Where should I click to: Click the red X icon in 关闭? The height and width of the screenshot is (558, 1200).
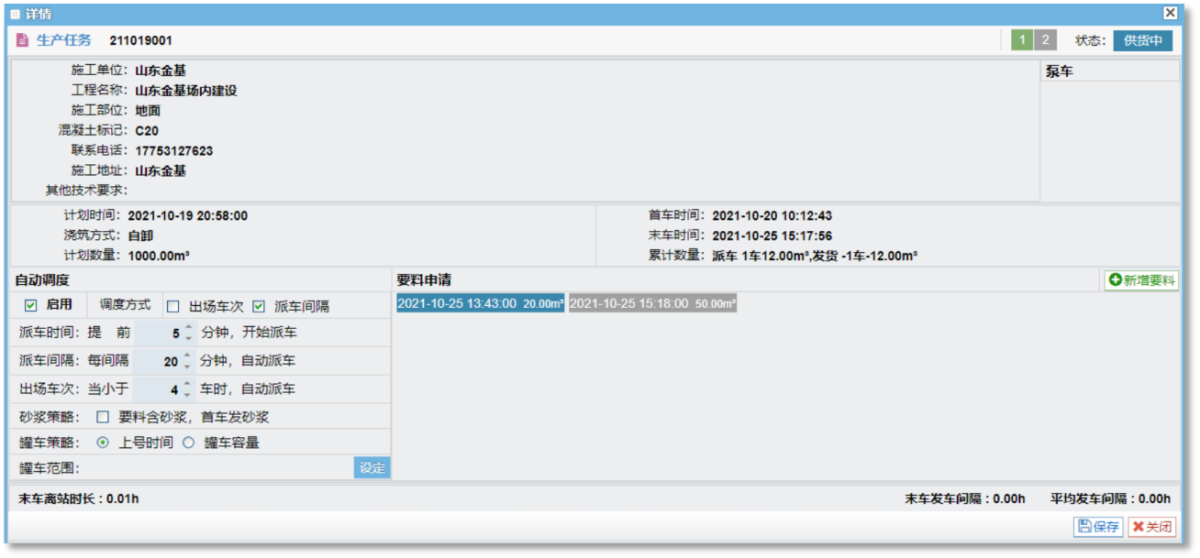[x=1137, y=527]
